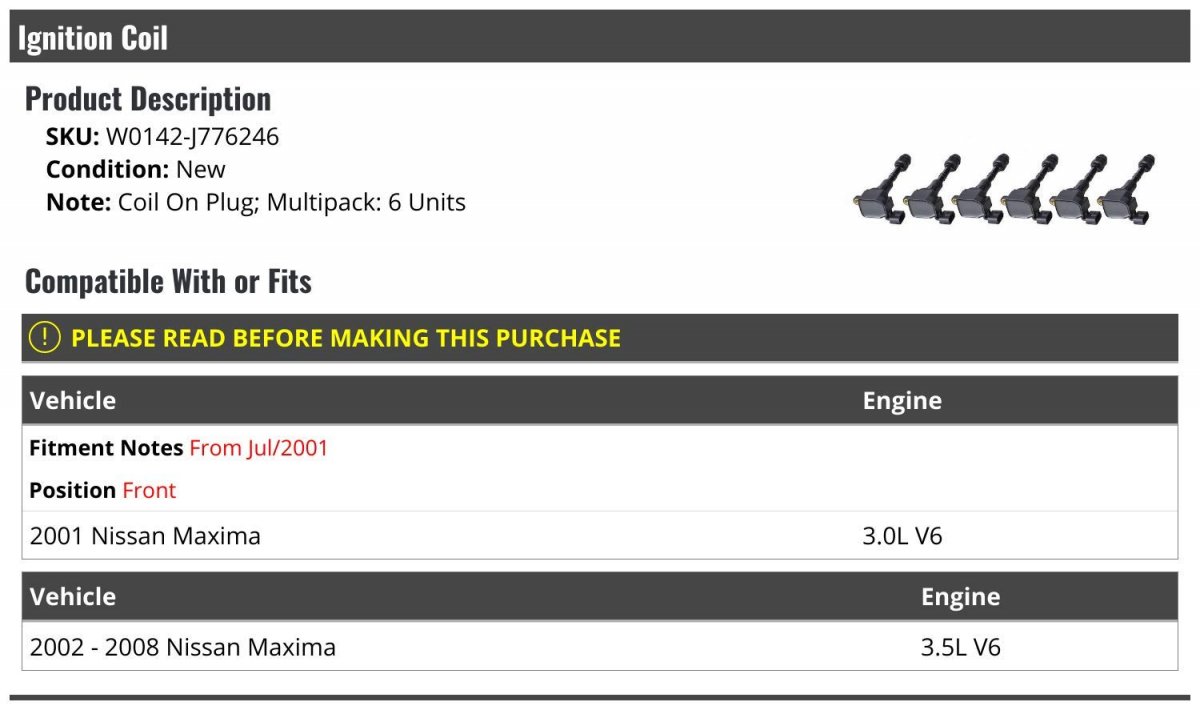This screenshot has width=1200, height=710.
Task: Click the Product Description heading
Action: [x=148, y=99]
